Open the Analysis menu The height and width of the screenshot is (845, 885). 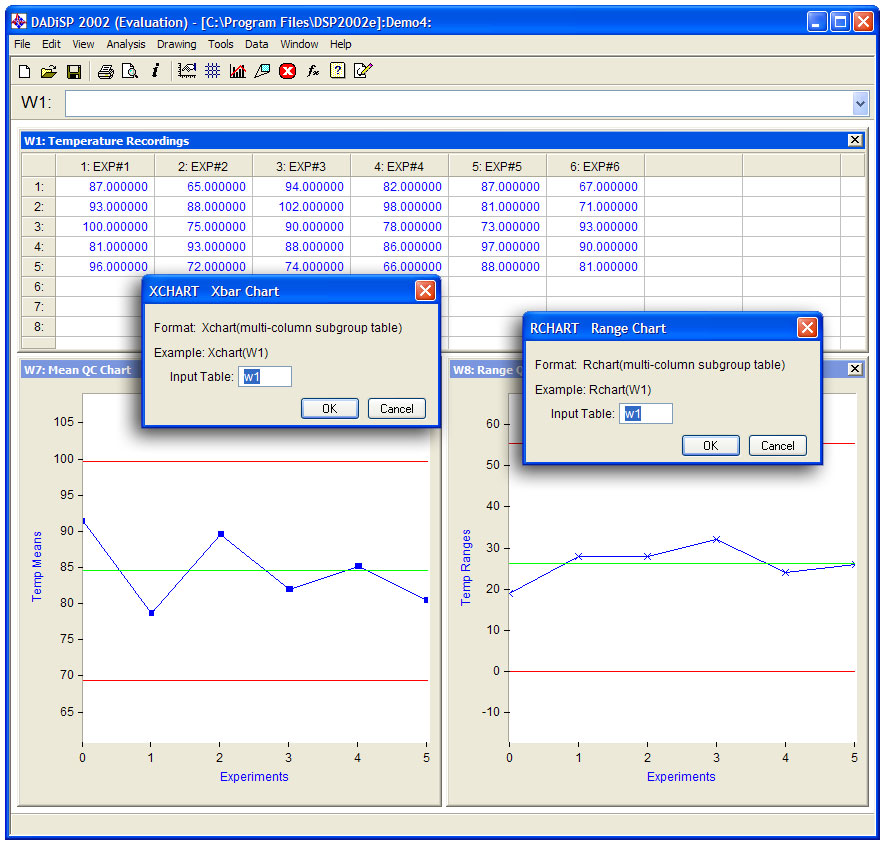pos(126,44)
